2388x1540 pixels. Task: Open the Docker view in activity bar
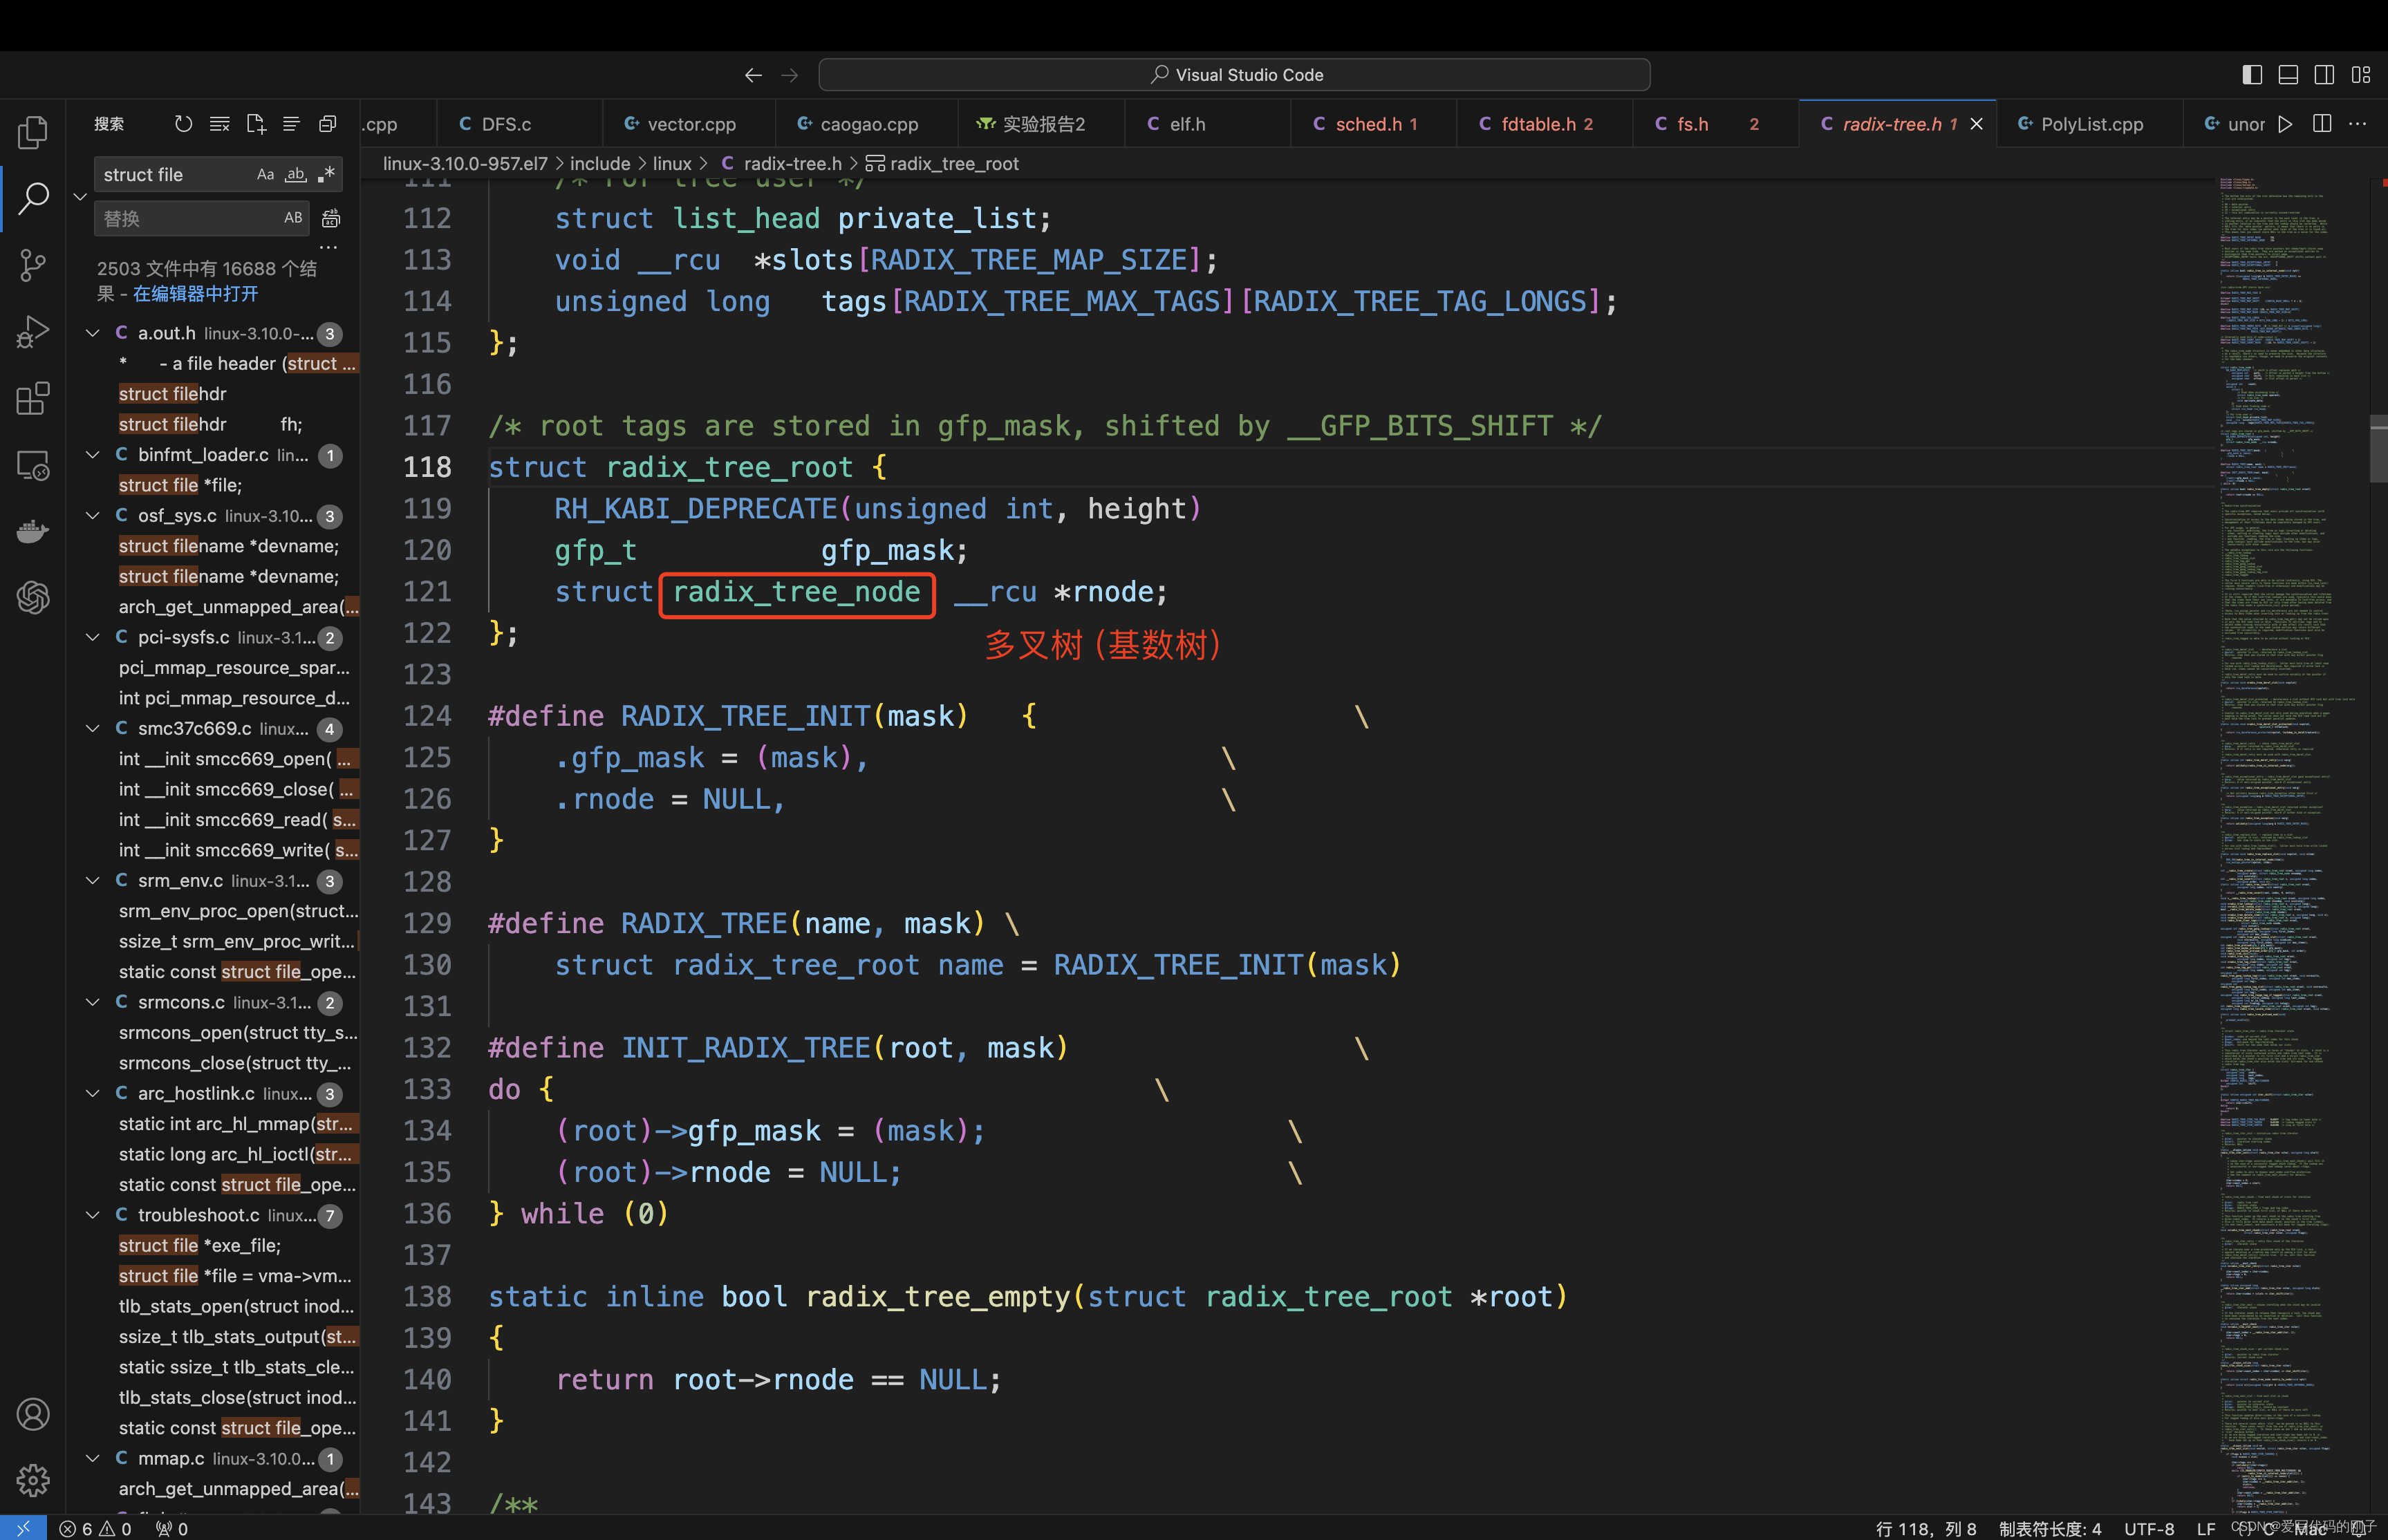pos(33,531)
